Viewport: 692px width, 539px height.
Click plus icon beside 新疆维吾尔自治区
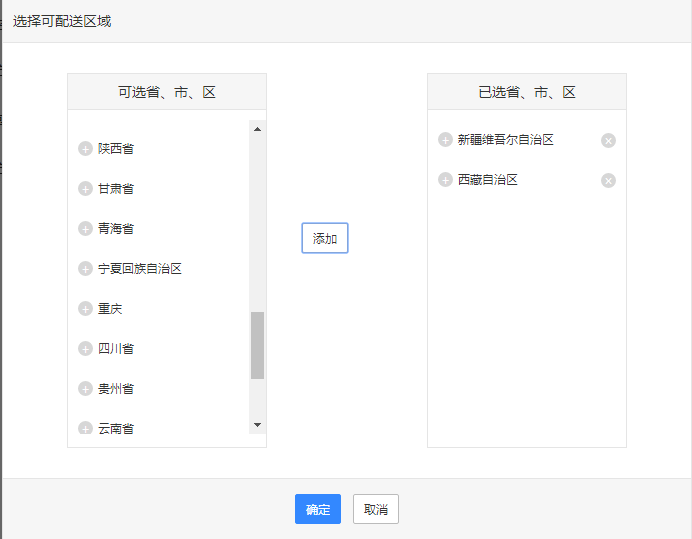click(445, 140)
